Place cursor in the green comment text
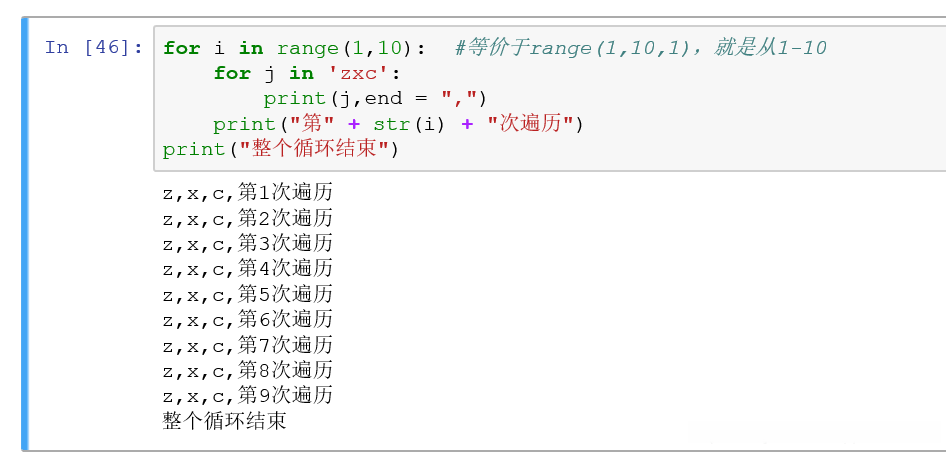Viewport: 946px width, 453px height. pyautogui.click(x=640, y=48)
